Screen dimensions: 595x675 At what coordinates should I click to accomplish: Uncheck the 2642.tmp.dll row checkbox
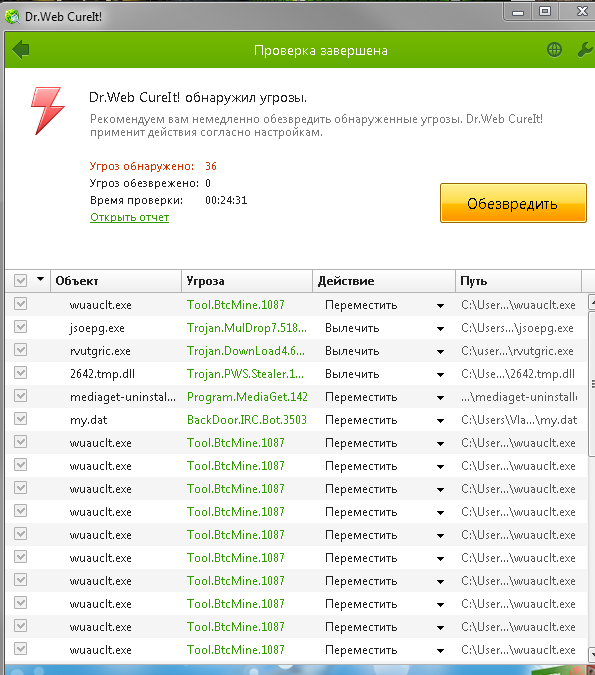click(x=20, y=373)
